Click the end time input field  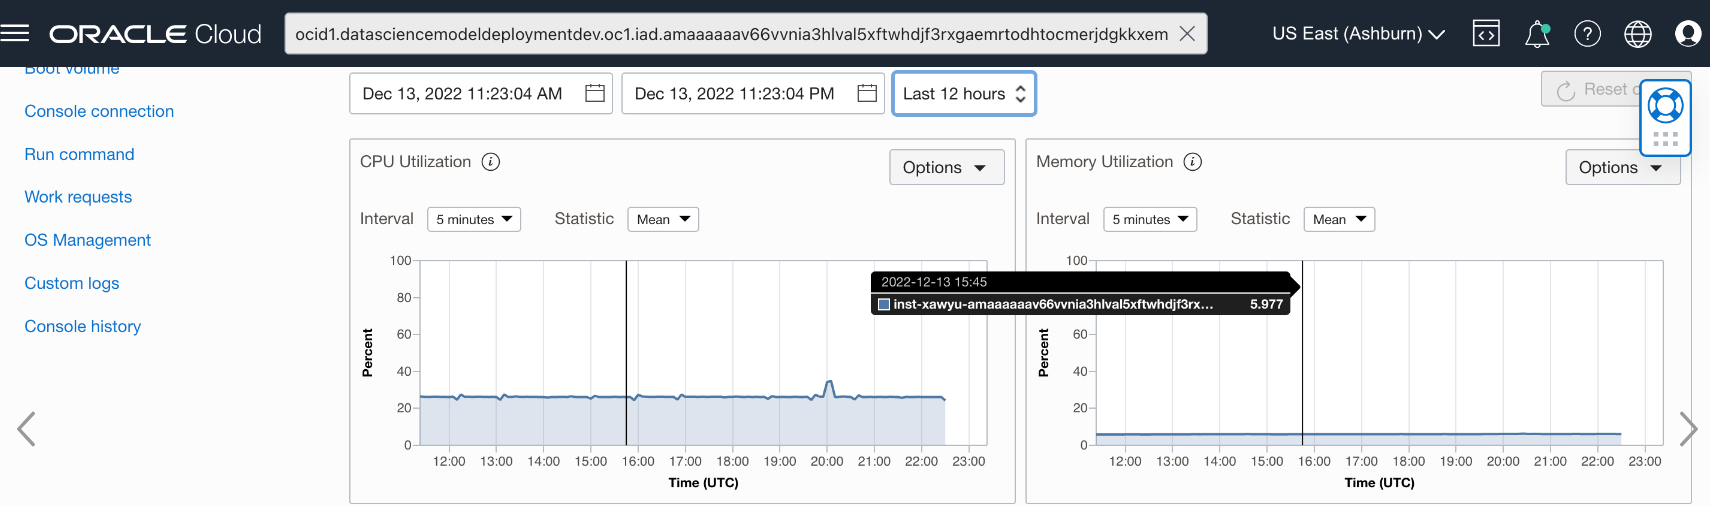click(x=735, y=94)
